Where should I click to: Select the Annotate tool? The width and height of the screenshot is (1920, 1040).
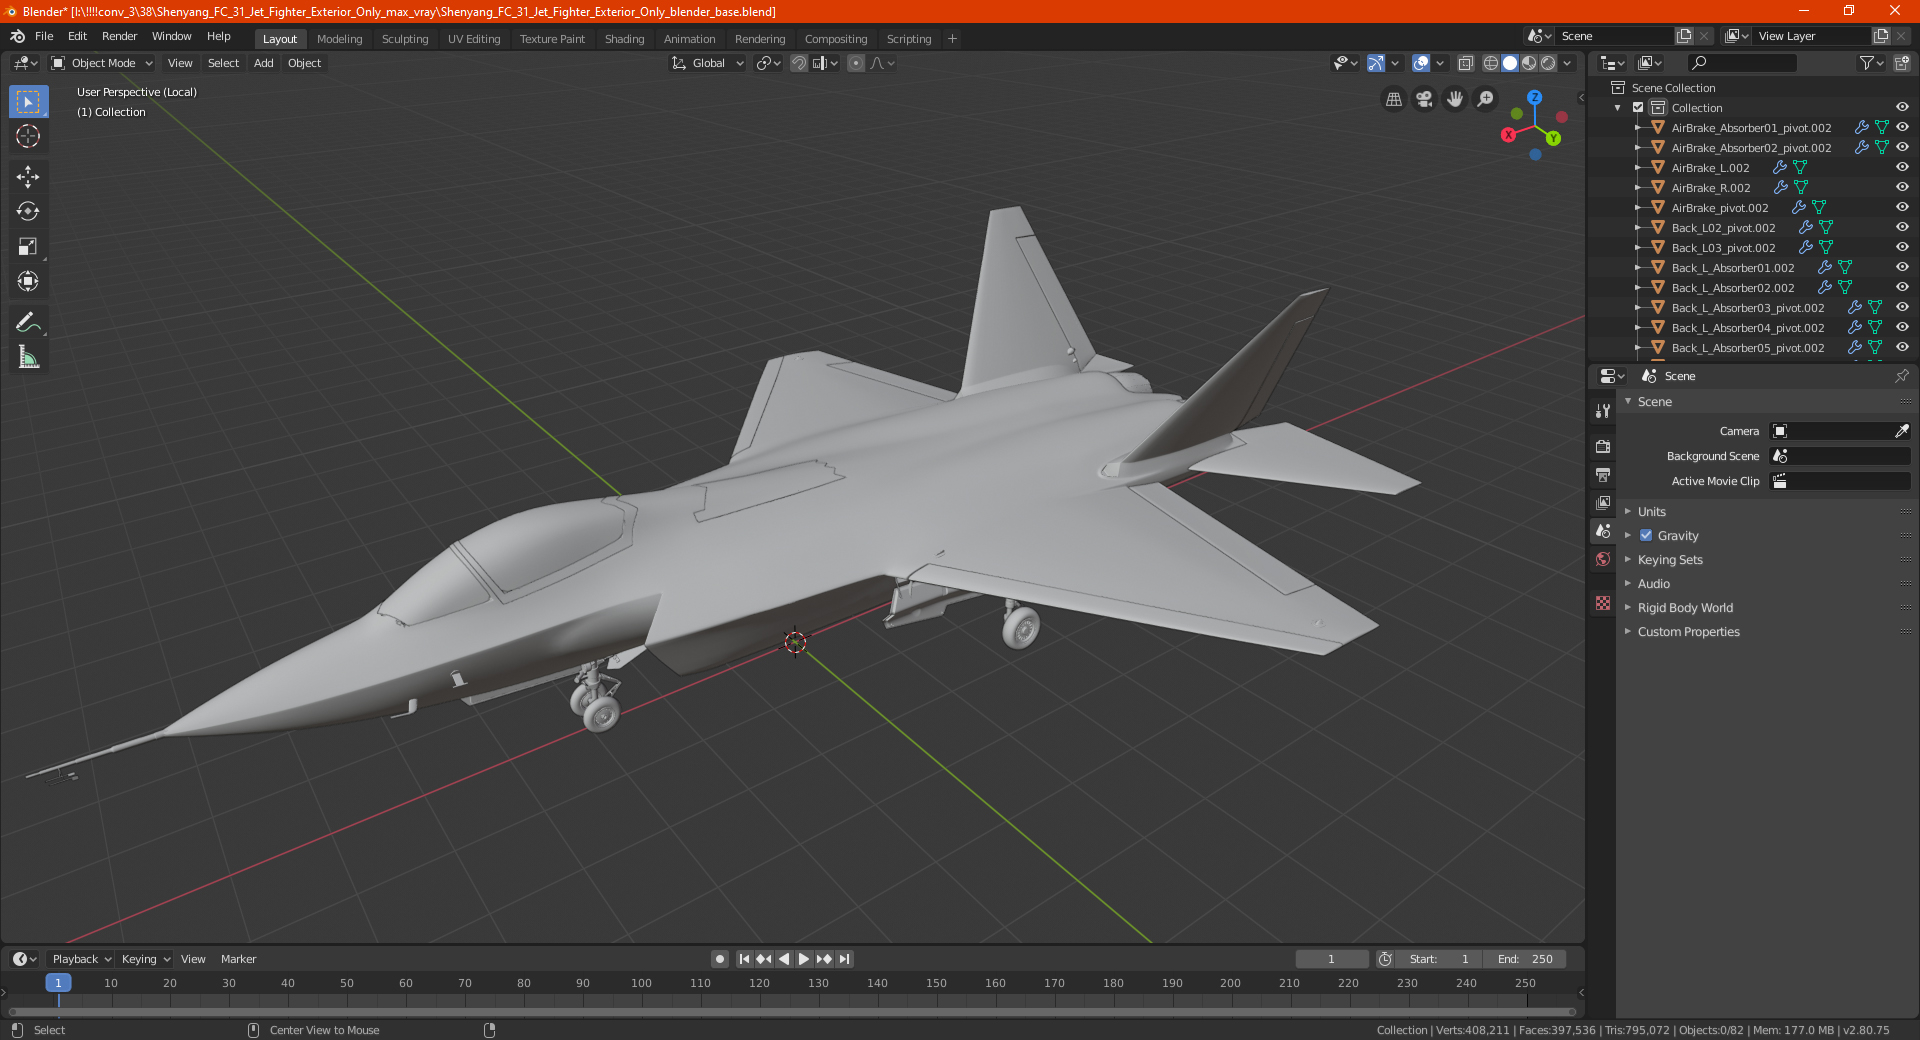[28, 323]
